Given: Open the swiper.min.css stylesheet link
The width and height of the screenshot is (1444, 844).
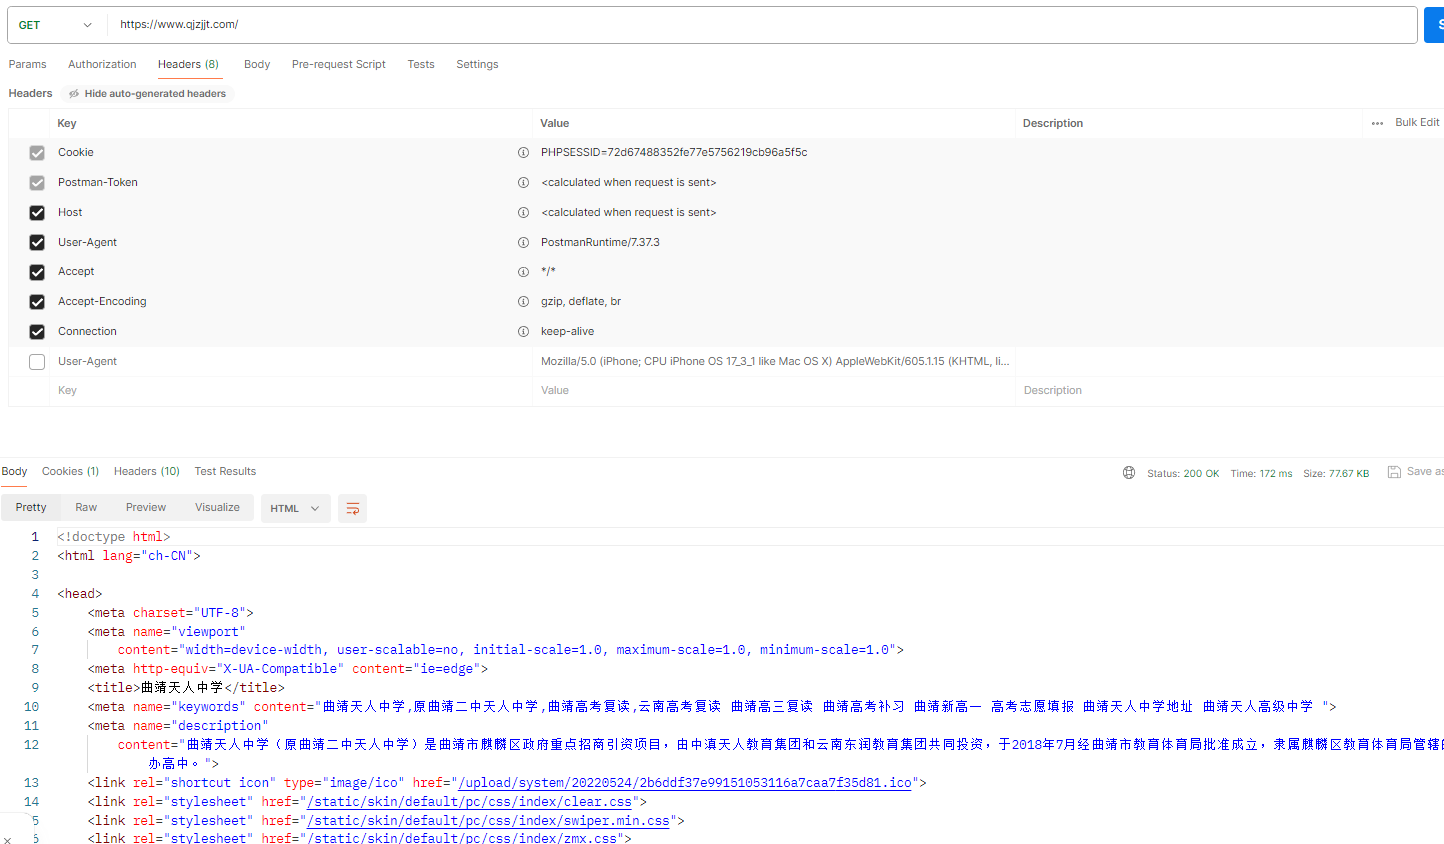Looking at the screenshot, I should (488, 821).
